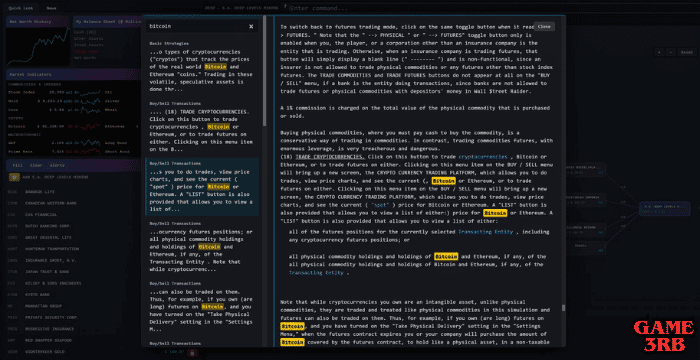Close the help dialog with Close button
Image resolution: width=700 pixels, height=360 pixels.
pyautogui.click(x=544, y=26)
